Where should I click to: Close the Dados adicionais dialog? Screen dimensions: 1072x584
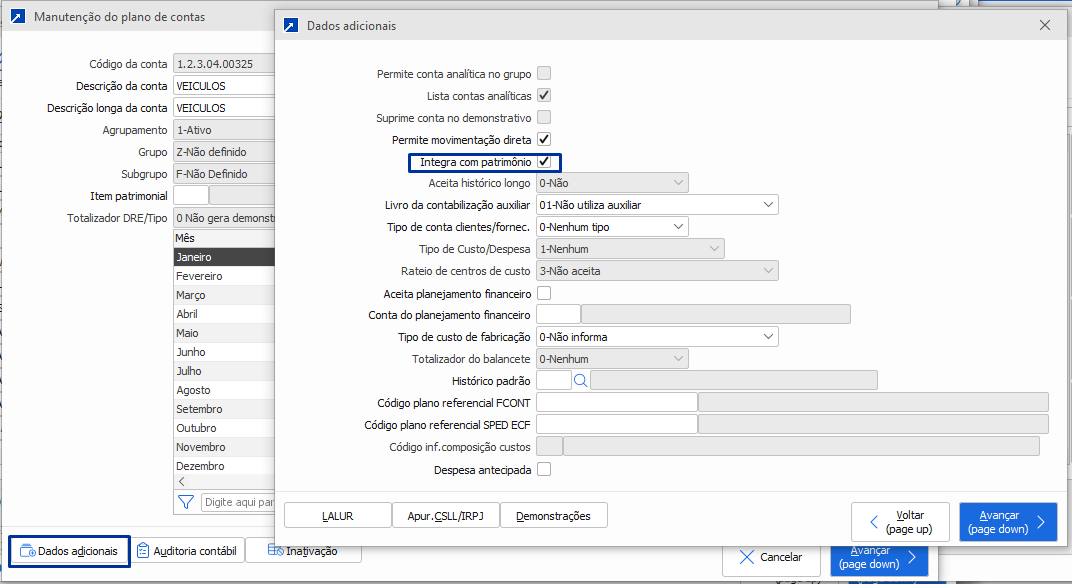click(x=1045, y=25)
